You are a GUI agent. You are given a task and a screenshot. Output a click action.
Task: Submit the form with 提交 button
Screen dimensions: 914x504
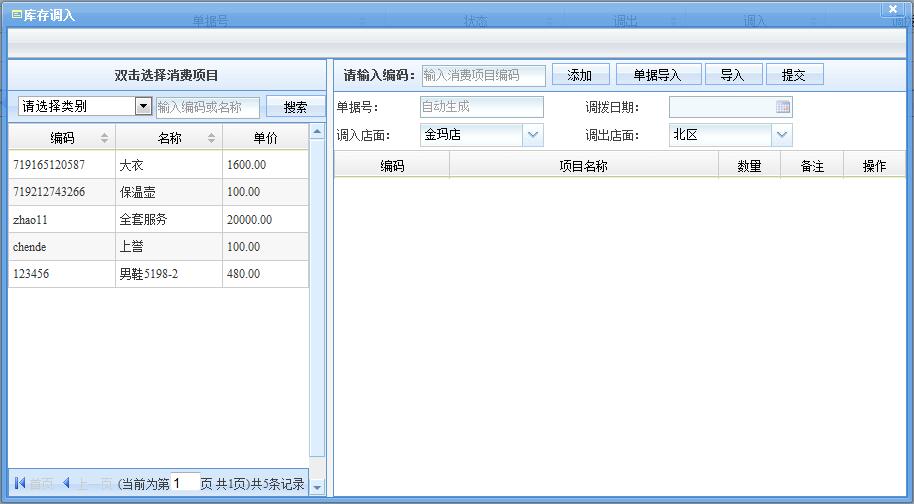coord(794,75)
